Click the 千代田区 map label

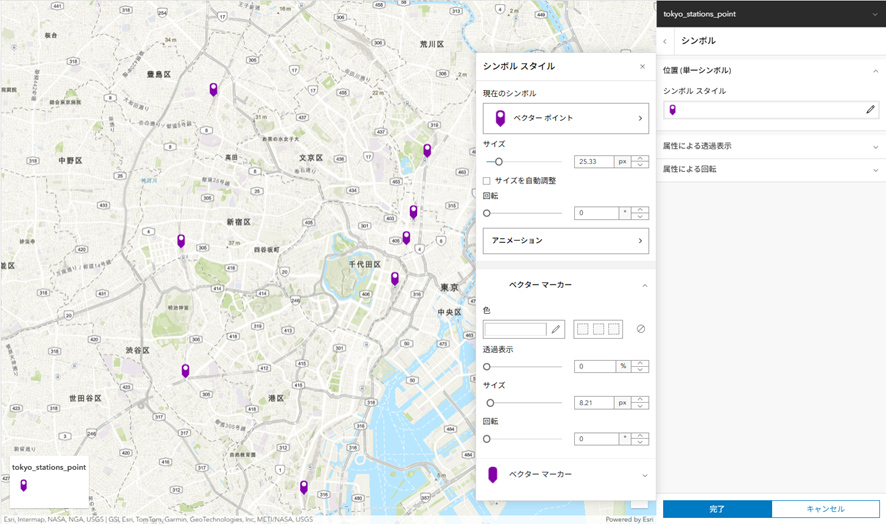(364, 264)
